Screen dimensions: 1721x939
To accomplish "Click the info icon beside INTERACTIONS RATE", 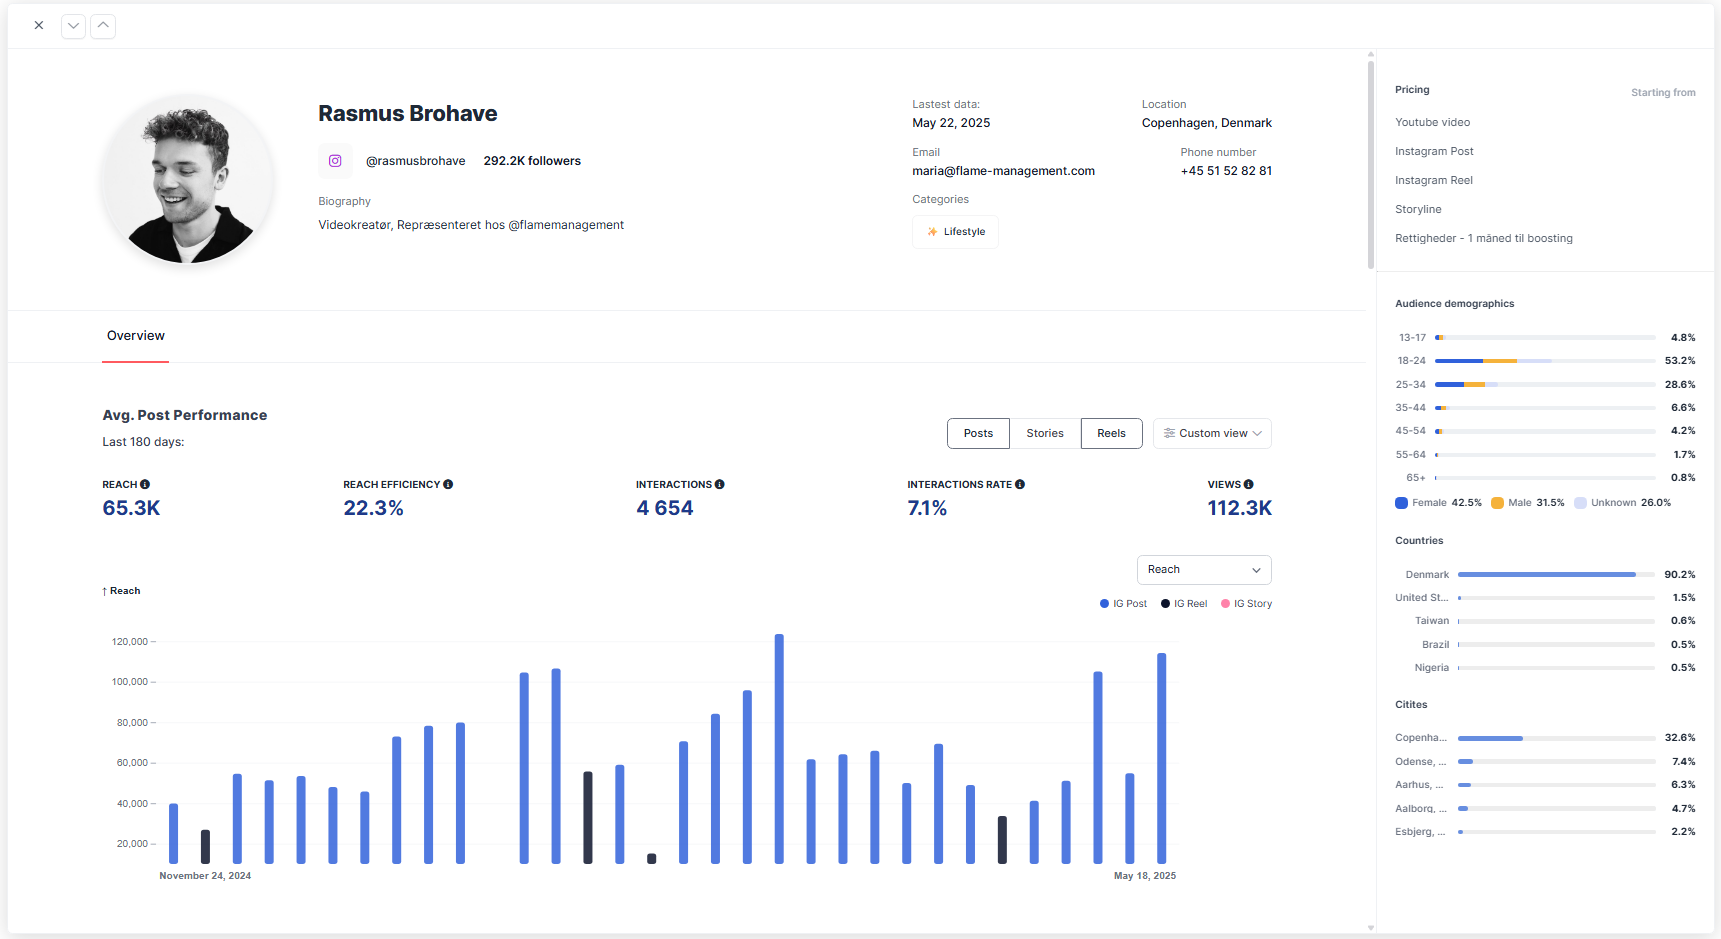I will (1020, 484).
